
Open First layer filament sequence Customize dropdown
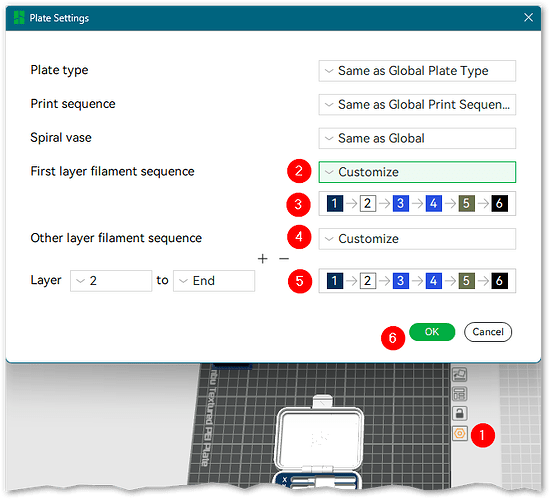(417, 172)
